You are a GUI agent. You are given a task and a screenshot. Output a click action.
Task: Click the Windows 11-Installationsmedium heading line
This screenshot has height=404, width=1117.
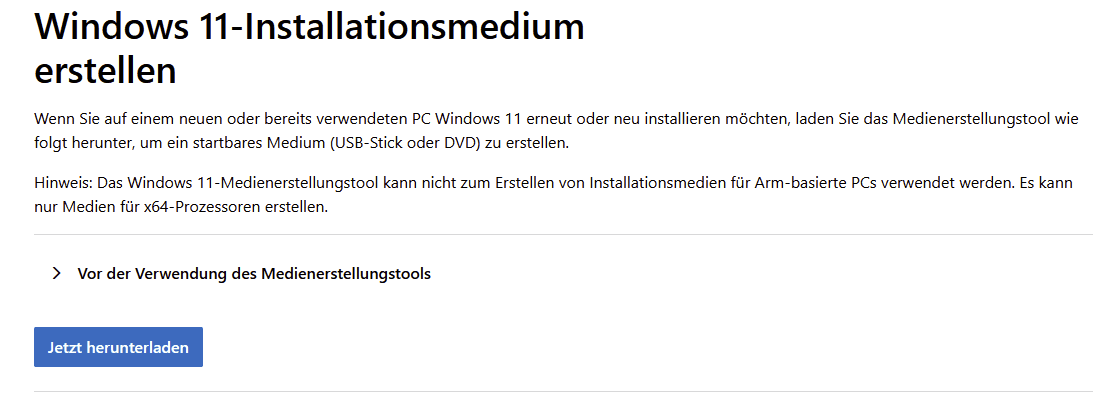pyautogui.click(x=309, y=27)
